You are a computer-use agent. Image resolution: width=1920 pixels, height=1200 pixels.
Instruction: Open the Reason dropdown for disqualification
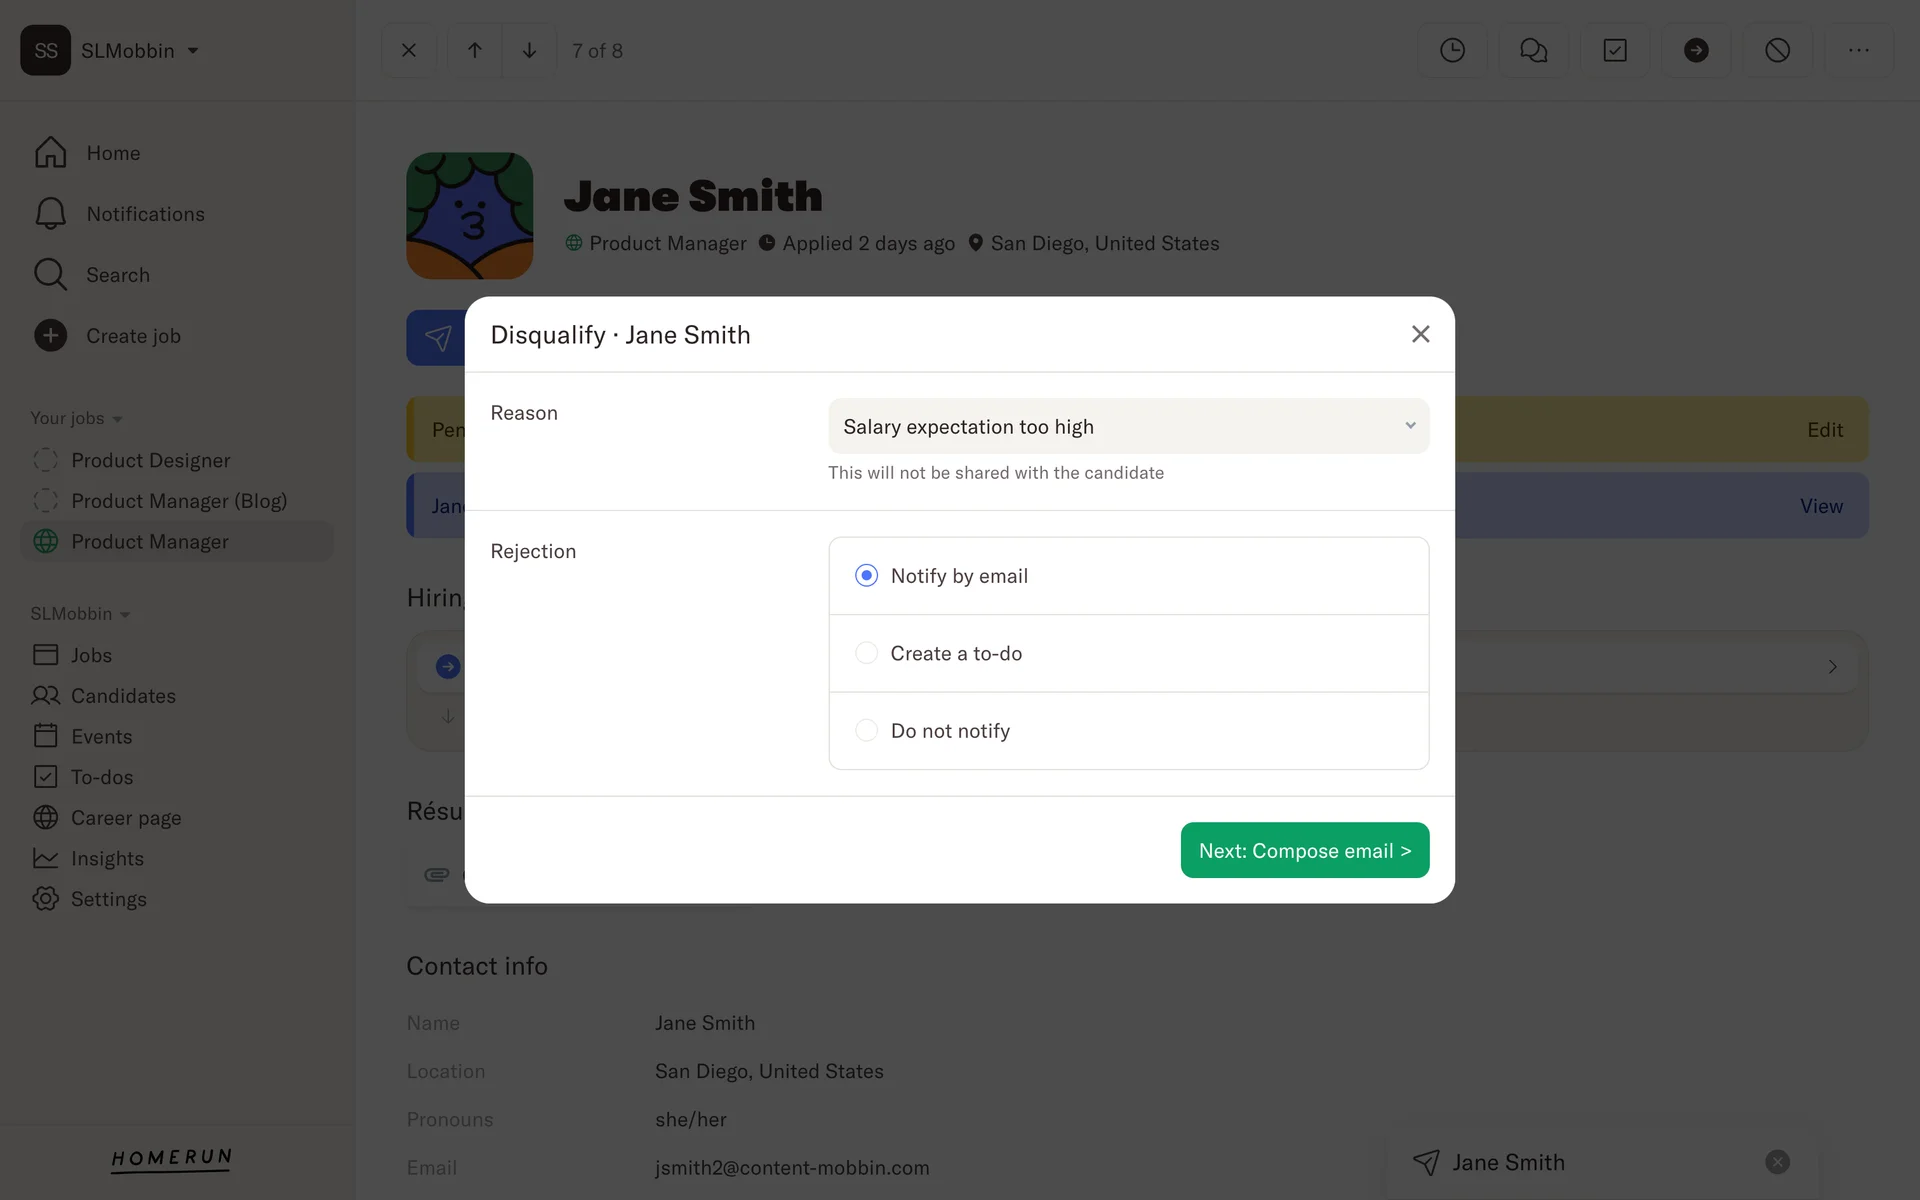(1128, 426)
